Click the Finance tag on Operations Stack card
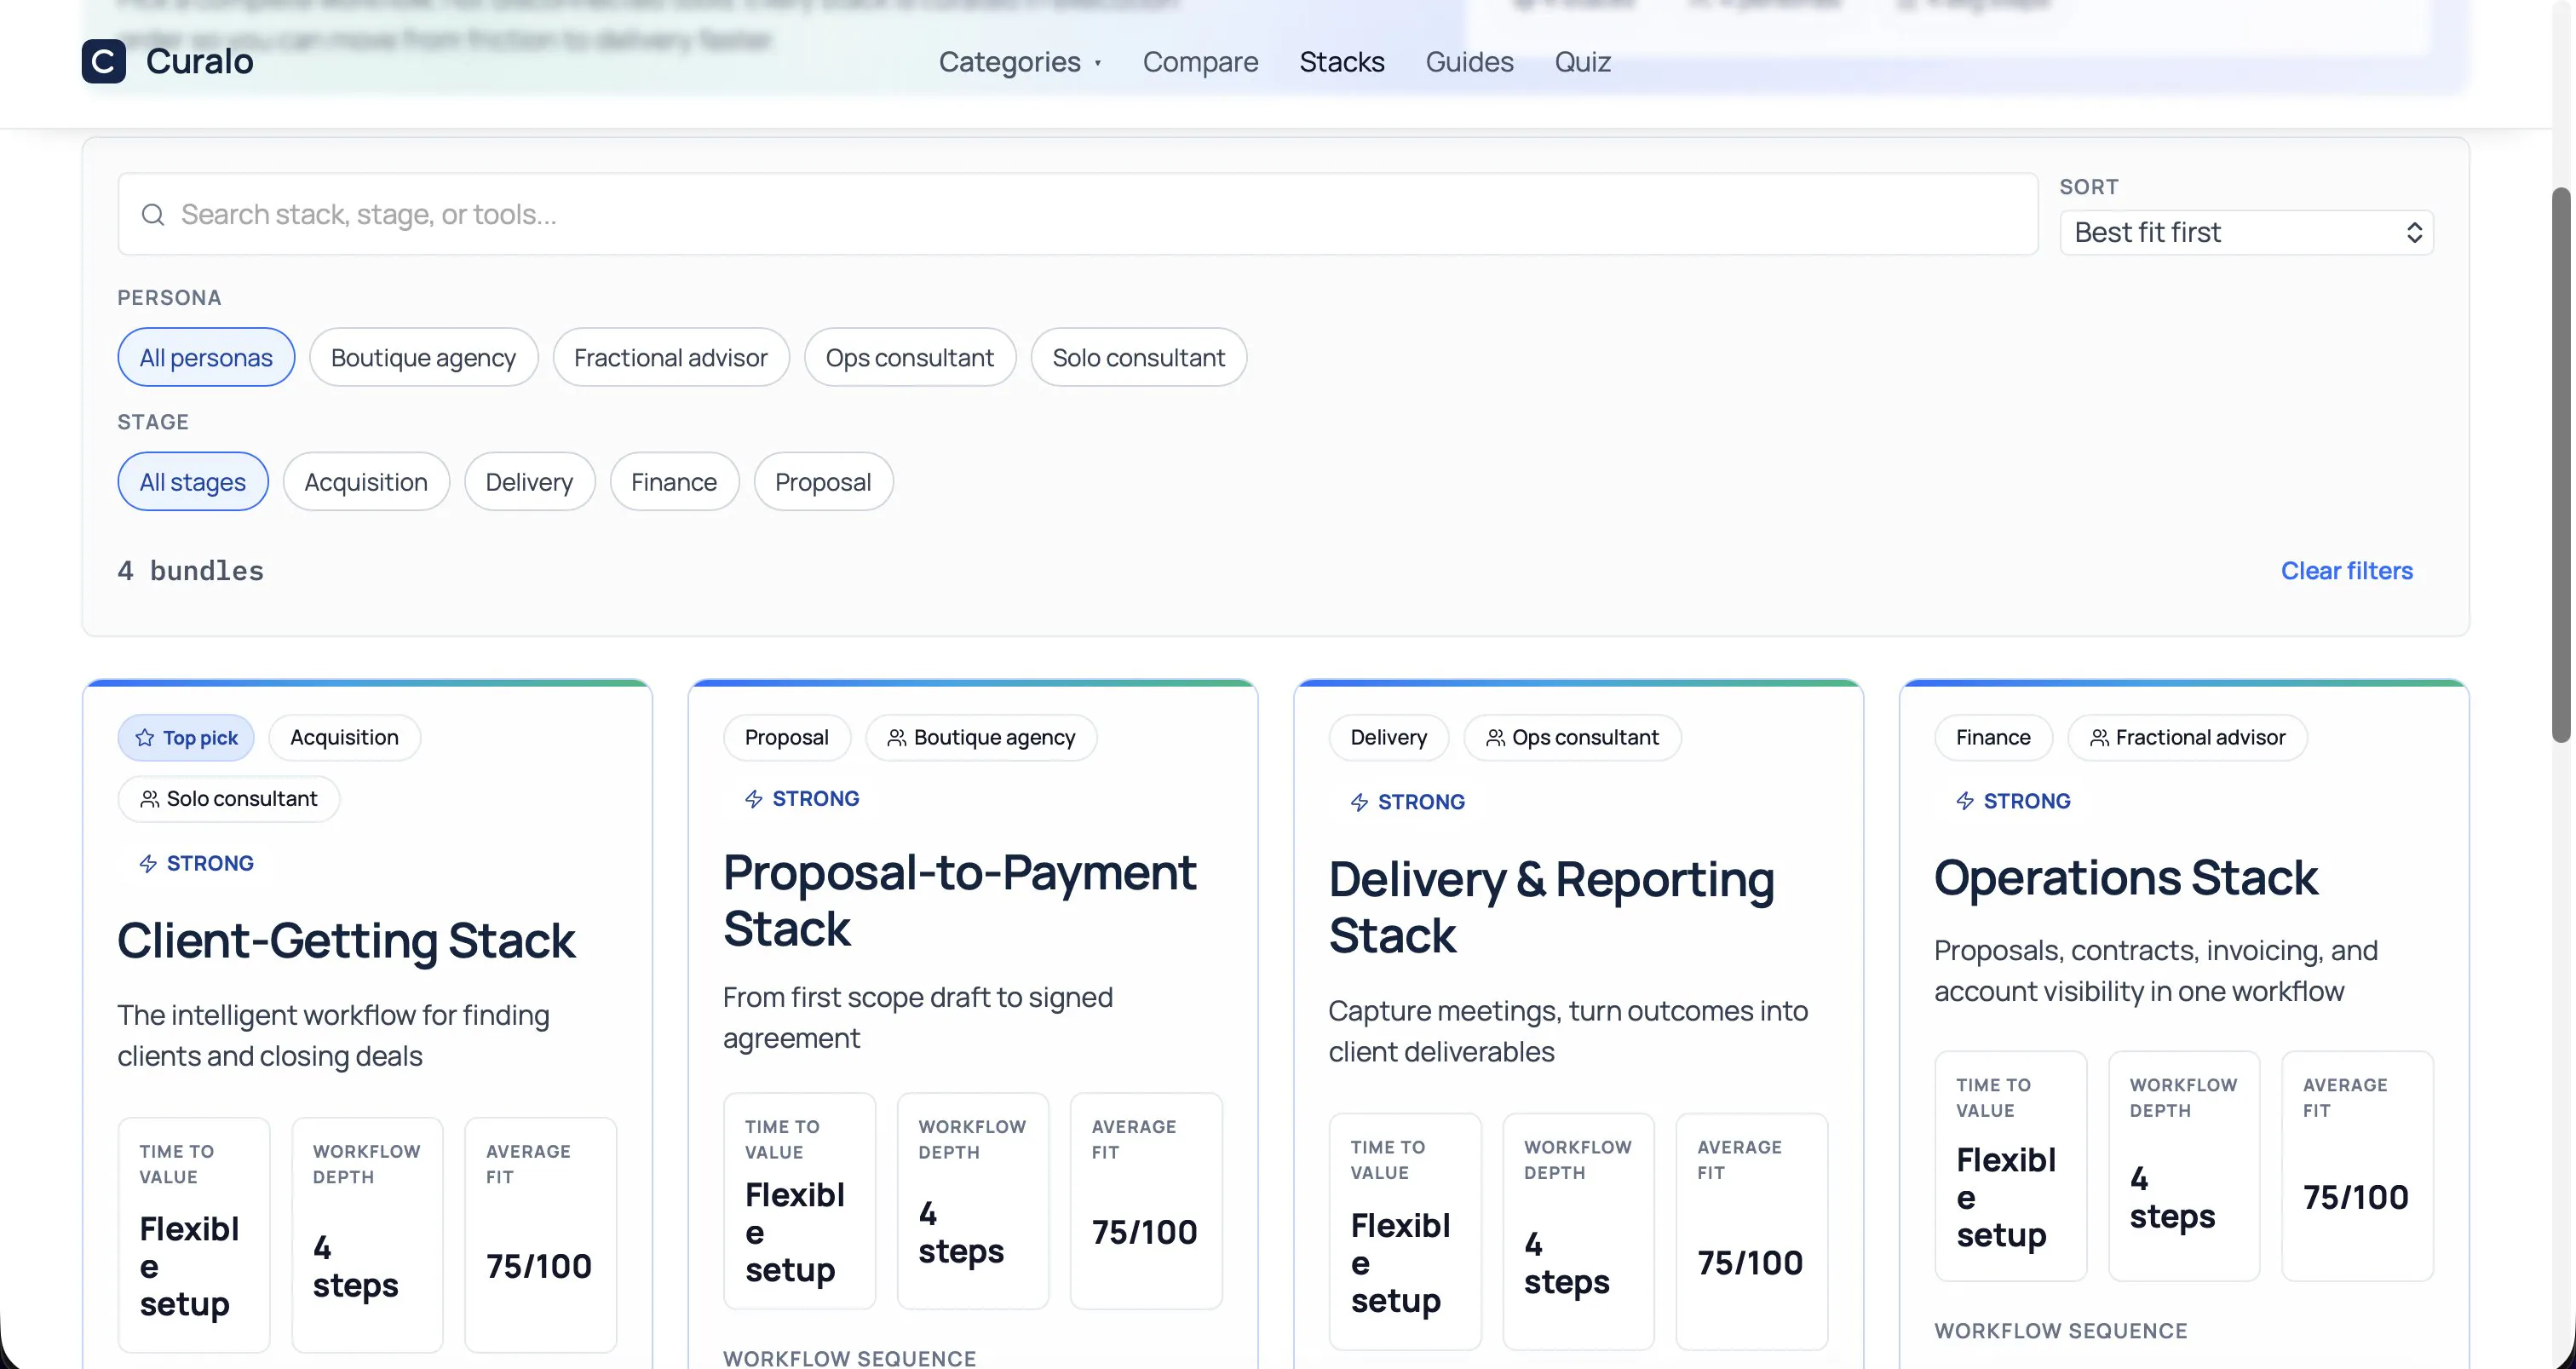Image resolution: width=2576 pixels, height=1369 pixels. 1994,738
